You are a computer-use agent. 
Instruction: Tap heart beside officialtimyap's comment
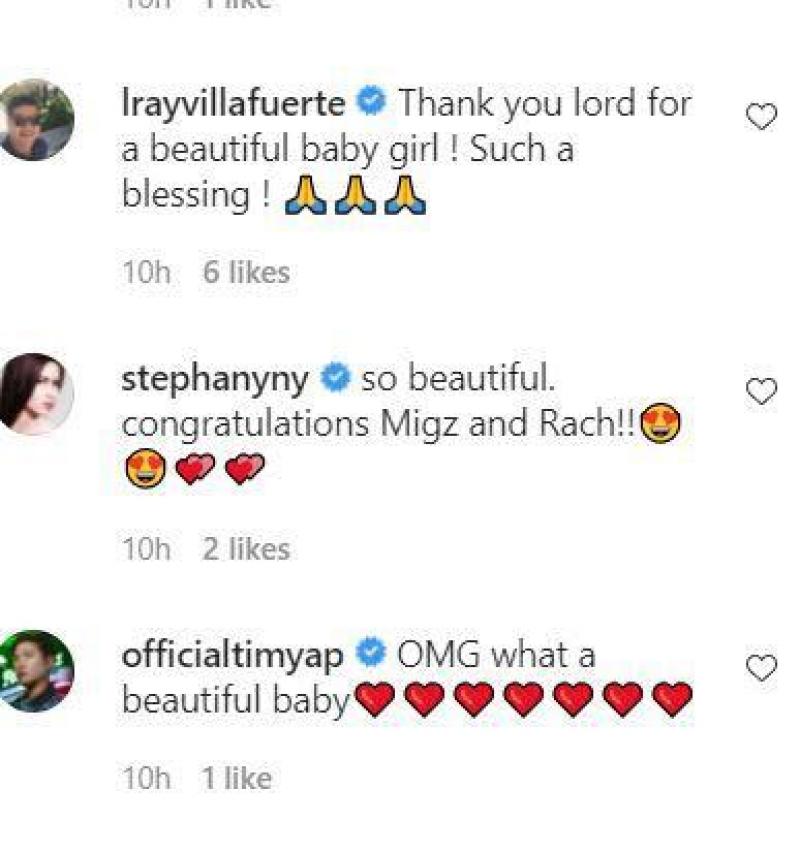[x=762, y=667]
